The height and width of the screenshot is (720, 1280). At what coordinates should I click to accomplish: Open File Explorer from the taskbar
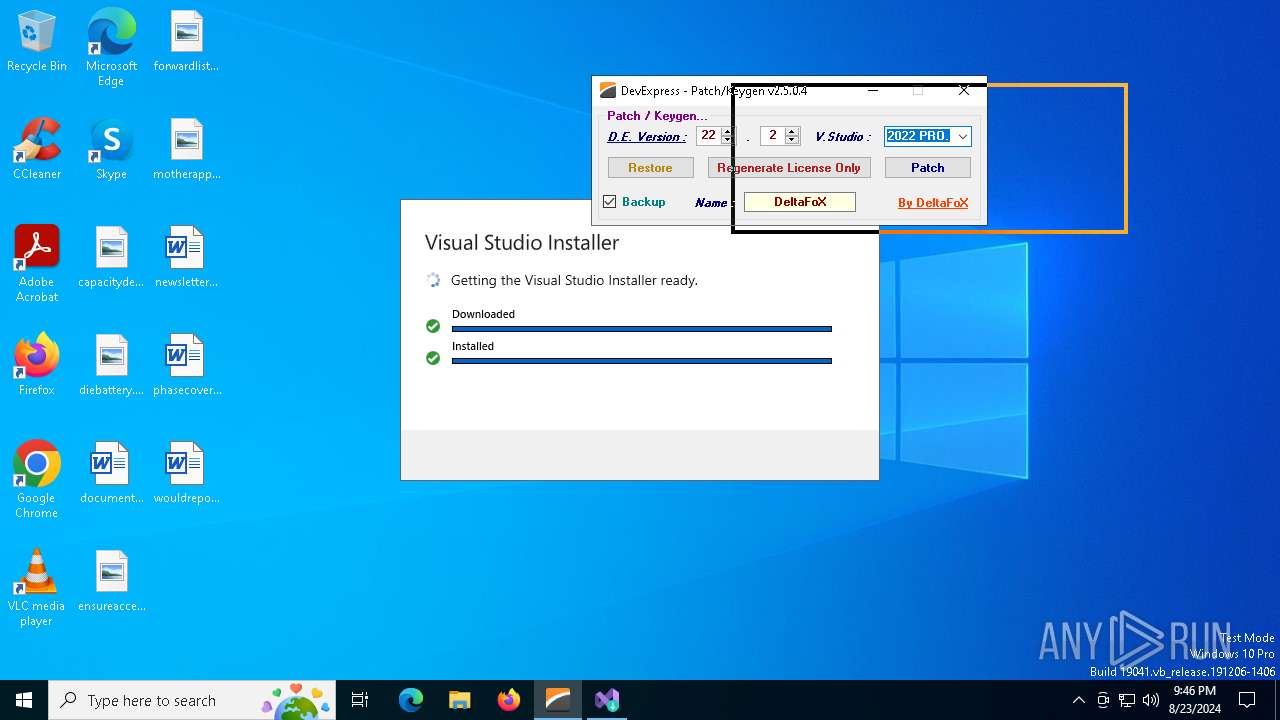[459, 700]
